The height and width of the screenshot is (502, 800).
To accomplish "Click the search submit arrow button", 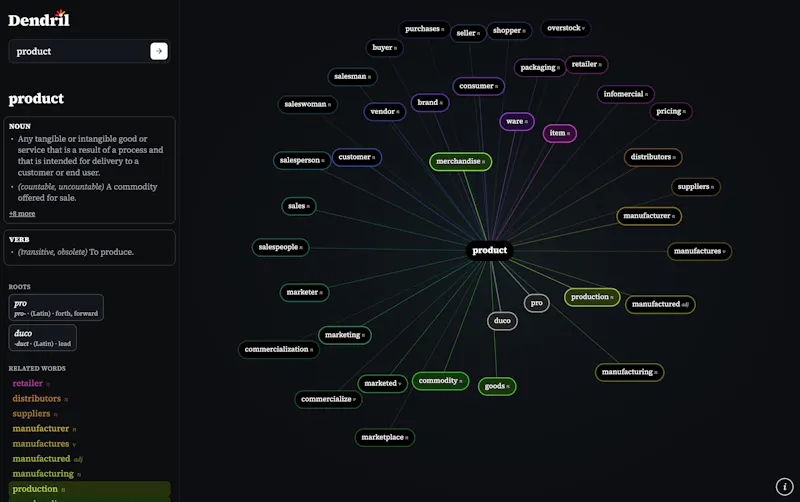I will (159, 51).
